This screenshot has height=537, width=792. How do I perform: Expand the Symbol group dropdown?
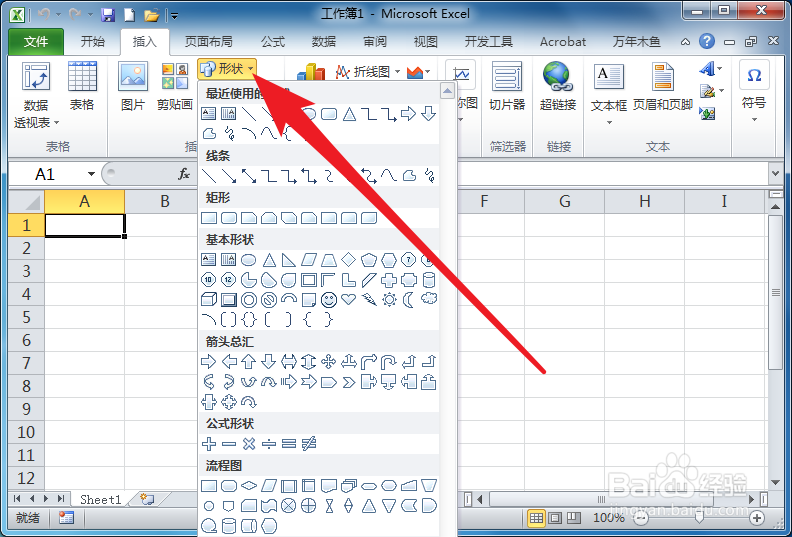[754, 120]
